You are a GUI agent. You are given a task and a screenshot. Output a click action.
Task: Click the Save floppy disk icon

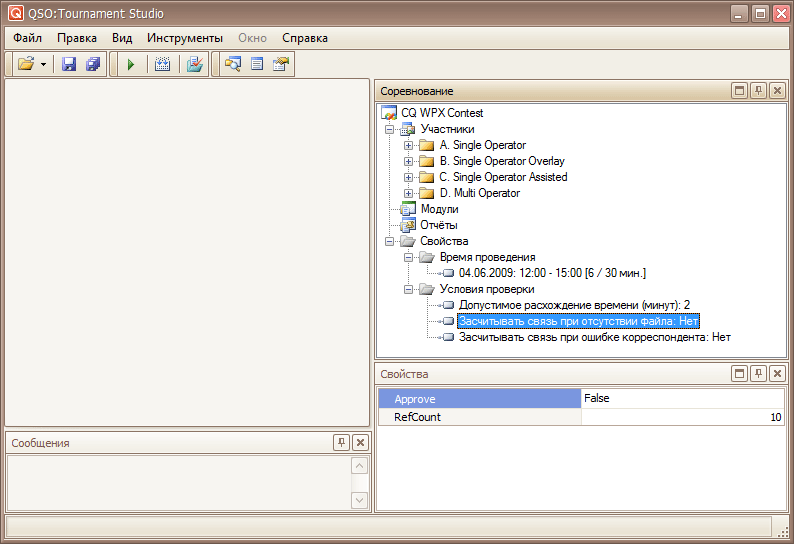tap(69, 64)
